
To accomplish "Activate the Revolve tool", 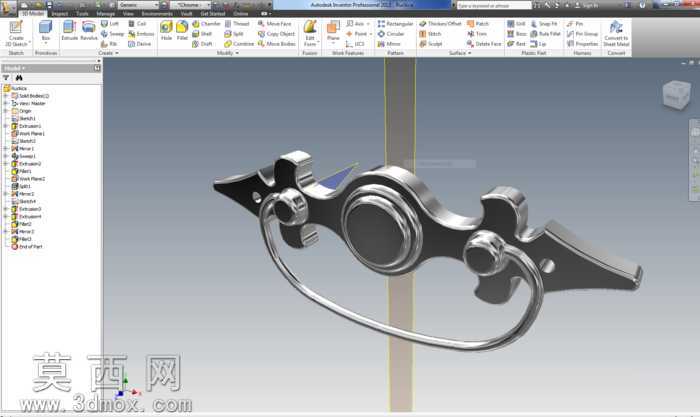I will [89, 31].
